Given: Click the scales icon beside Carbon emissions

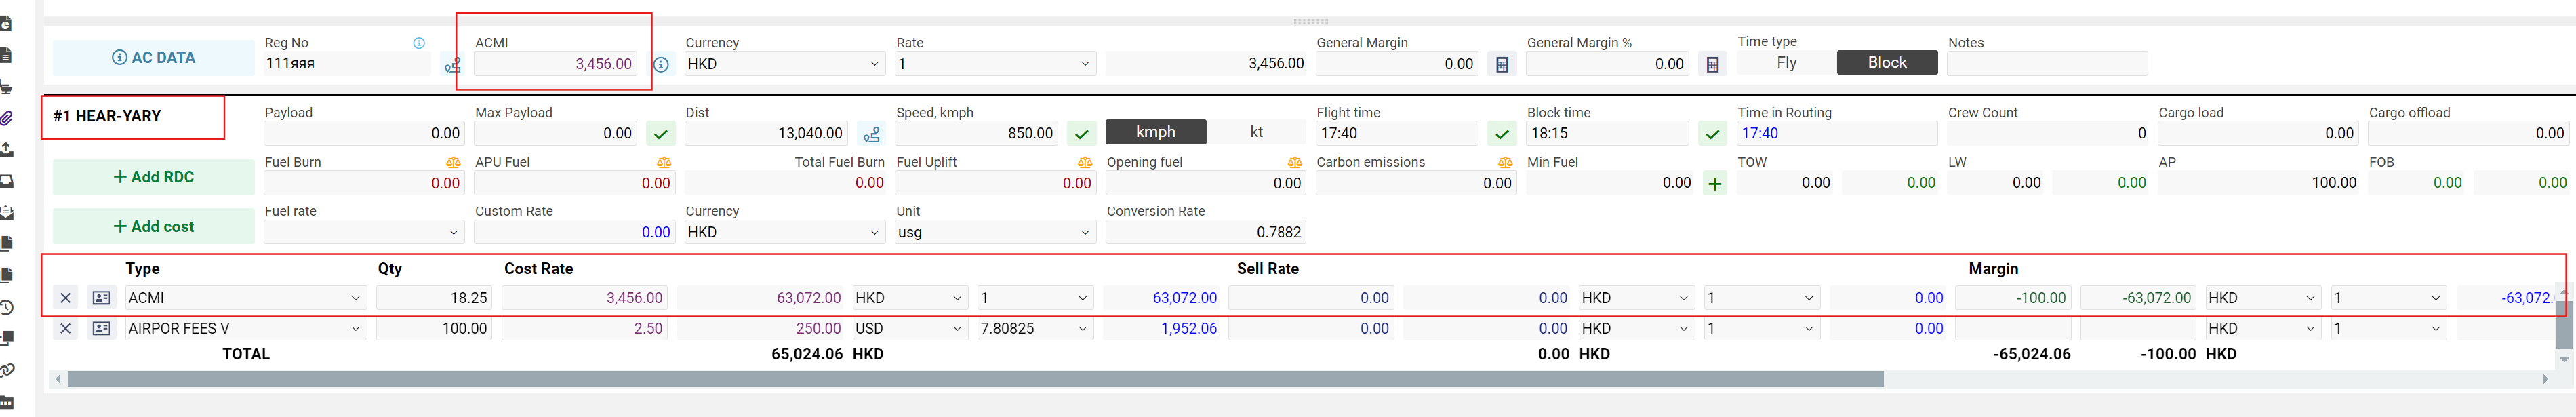Looking at the screenshot, I should (x=1504, y=163).
